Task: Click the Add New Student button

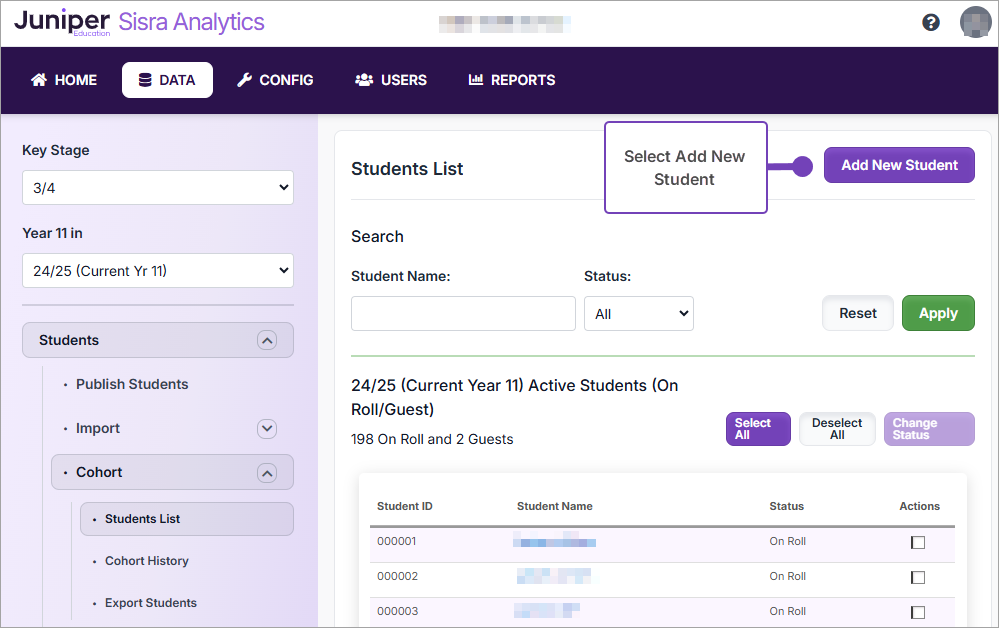Action: (x=898, y=165)
